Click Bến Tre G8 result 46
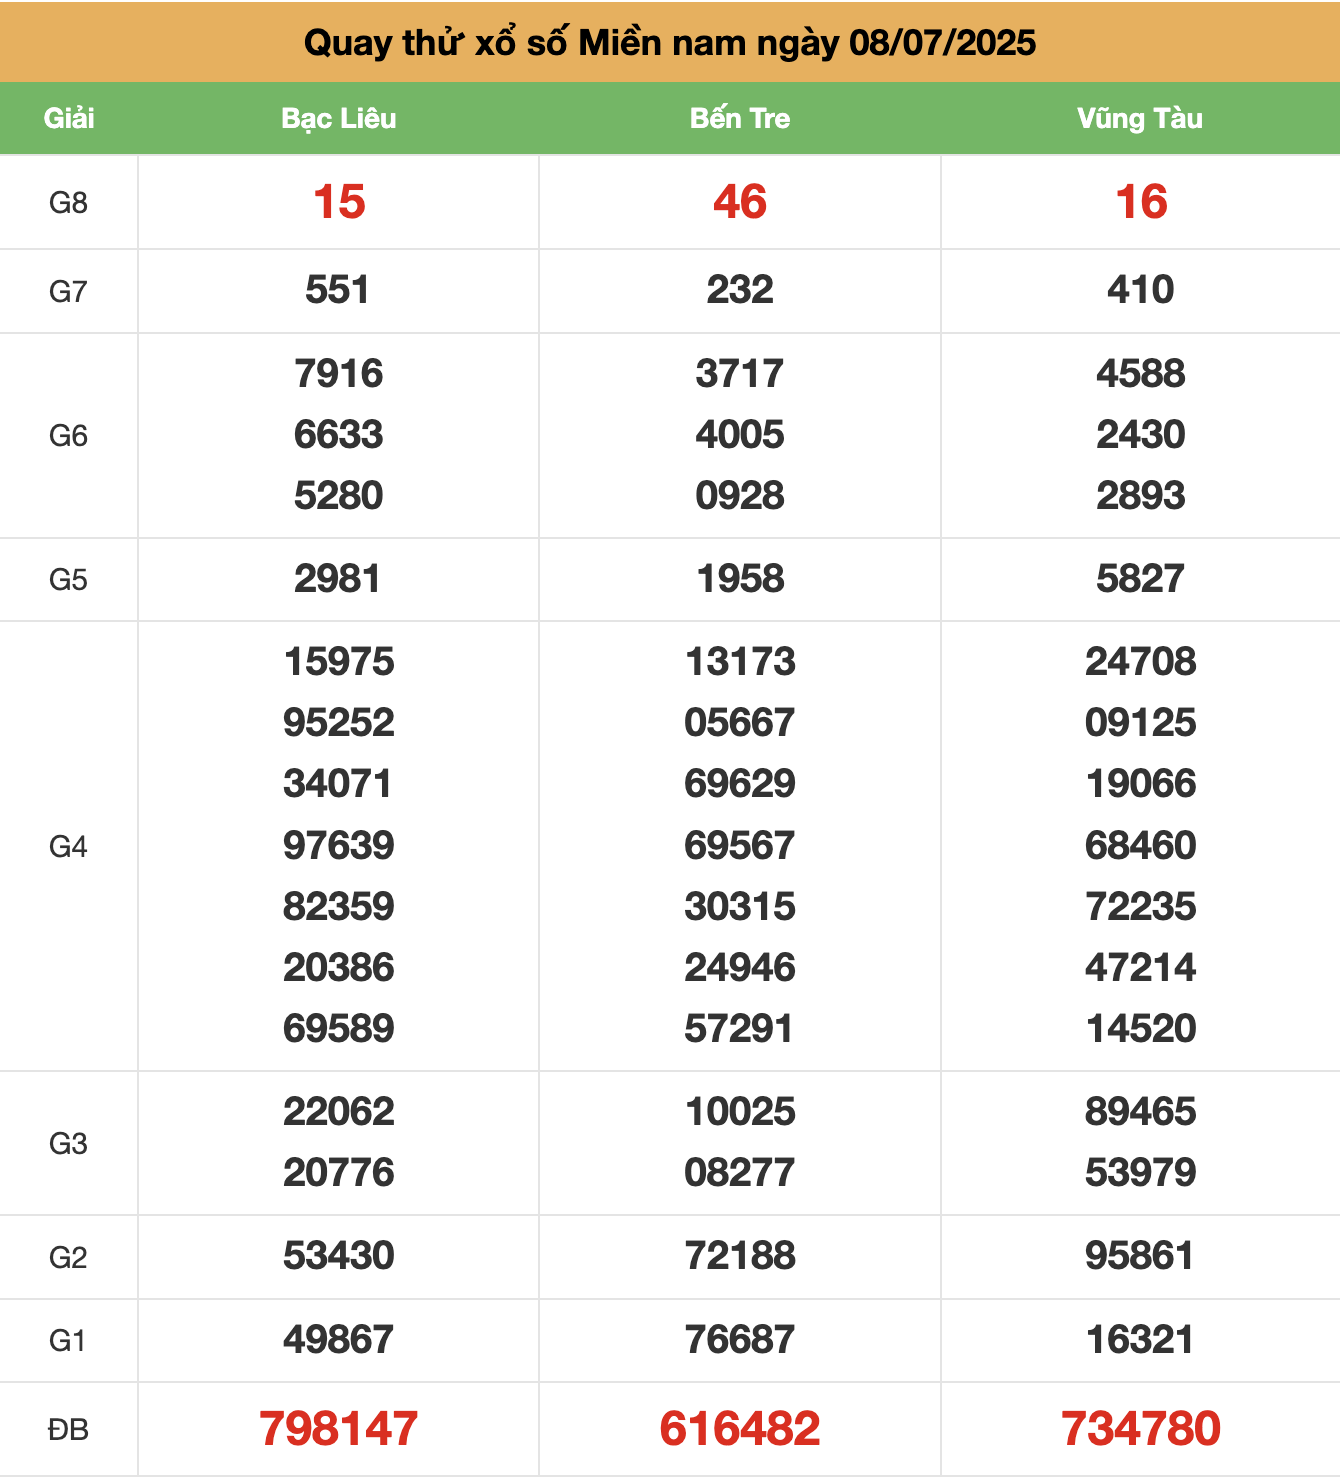The image size is (1342, 1480). 740,202
